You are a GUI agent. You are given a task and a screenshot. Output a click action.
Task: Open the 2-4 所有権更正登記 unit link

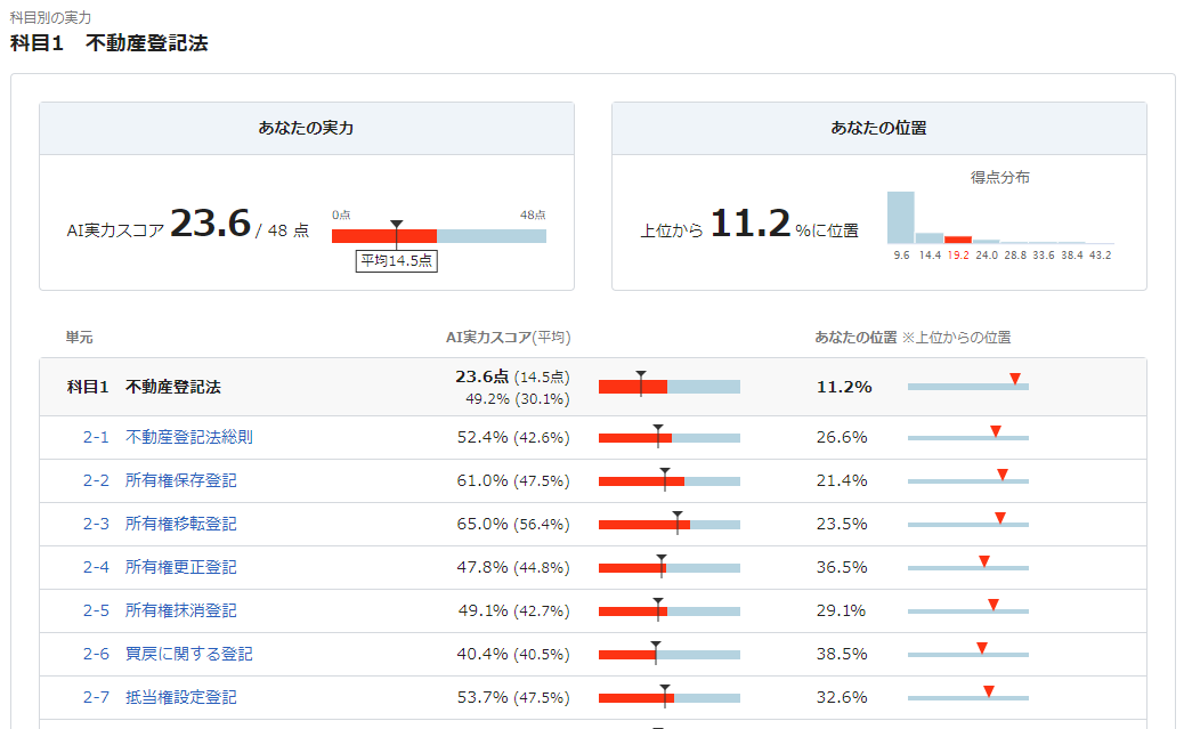(x=159, y=567)
